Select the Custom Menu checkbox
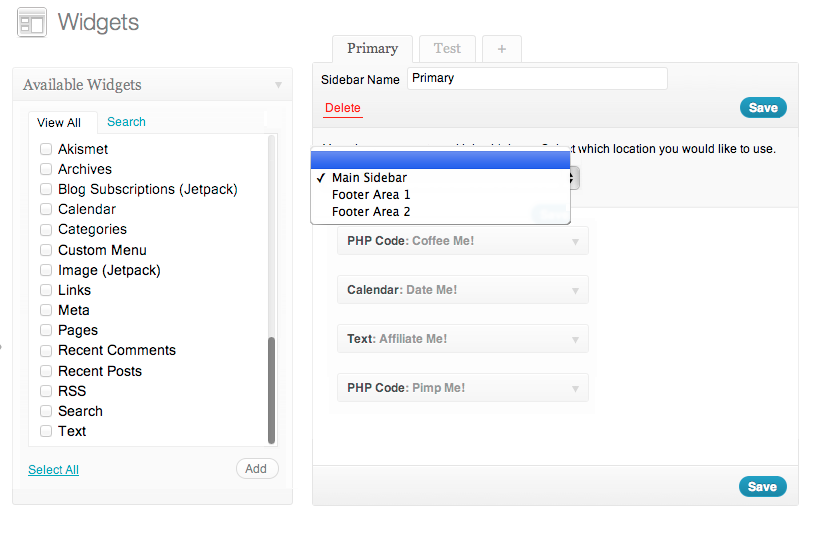 point(46,250)
